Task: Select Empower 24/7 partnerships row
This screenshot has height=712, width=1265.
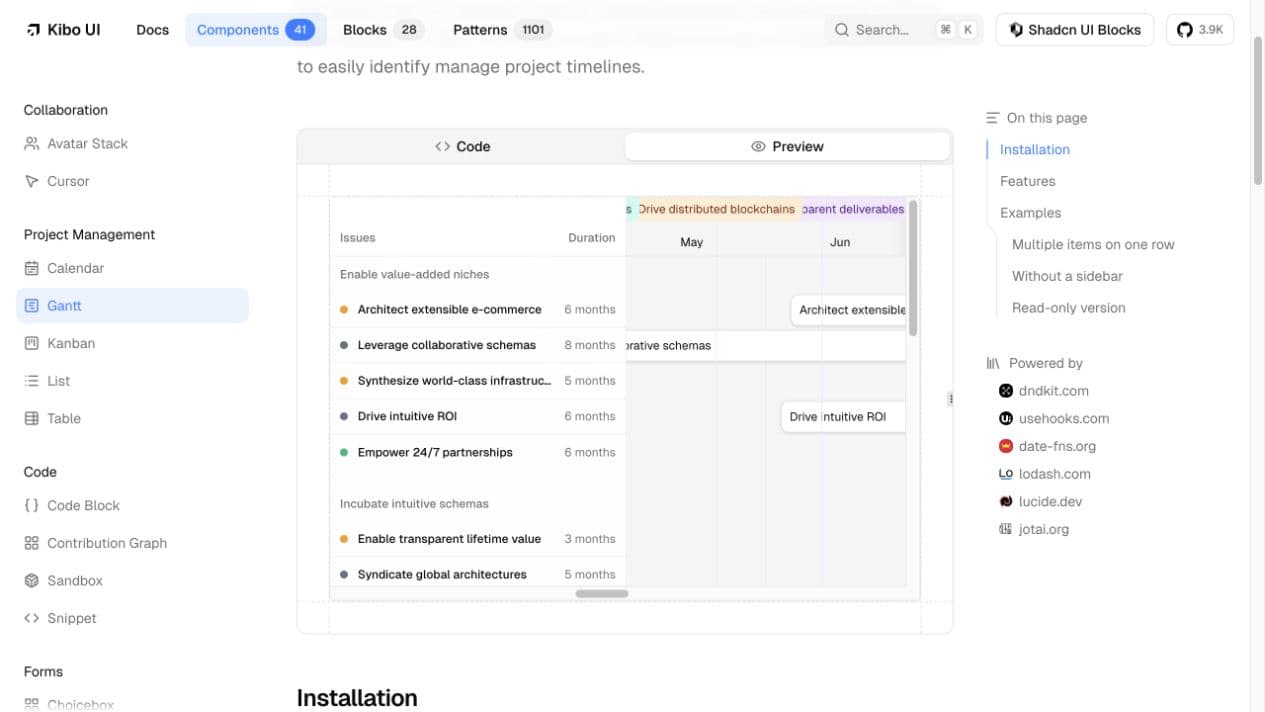Action: click(x=477, y=453)
